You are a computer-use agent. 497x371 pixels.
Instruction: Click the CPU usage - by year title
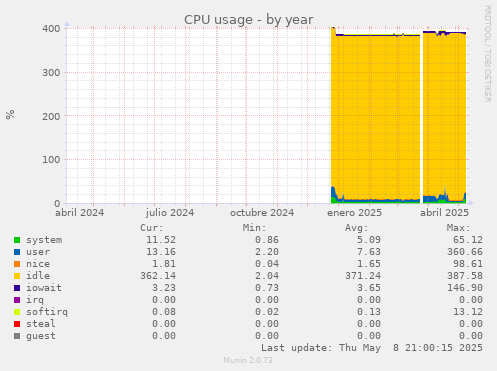tap(248, 20)
